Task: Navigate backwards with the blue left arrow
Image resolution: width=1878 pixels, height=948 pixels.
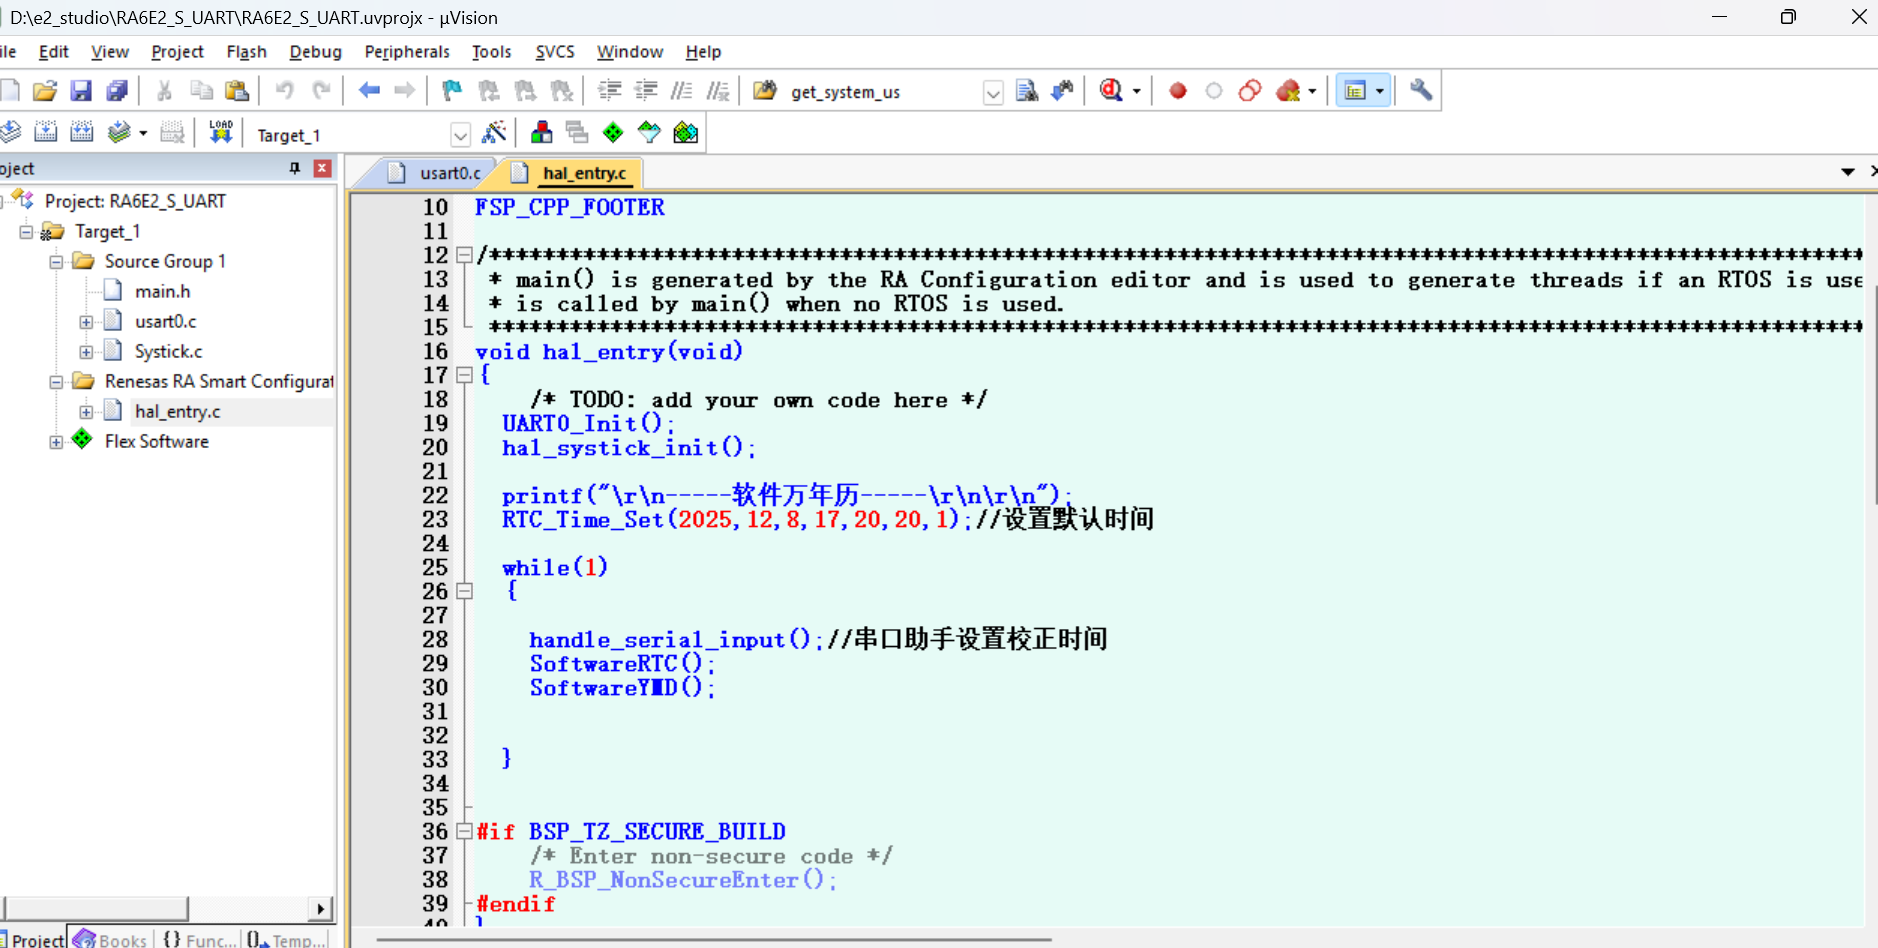Action: click(x=369, y=91)
